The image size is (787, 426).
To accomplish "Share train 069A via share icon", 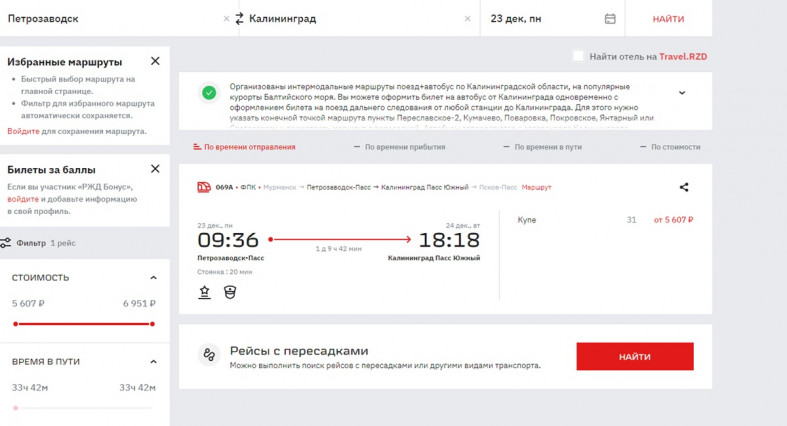I will point(684,187).
